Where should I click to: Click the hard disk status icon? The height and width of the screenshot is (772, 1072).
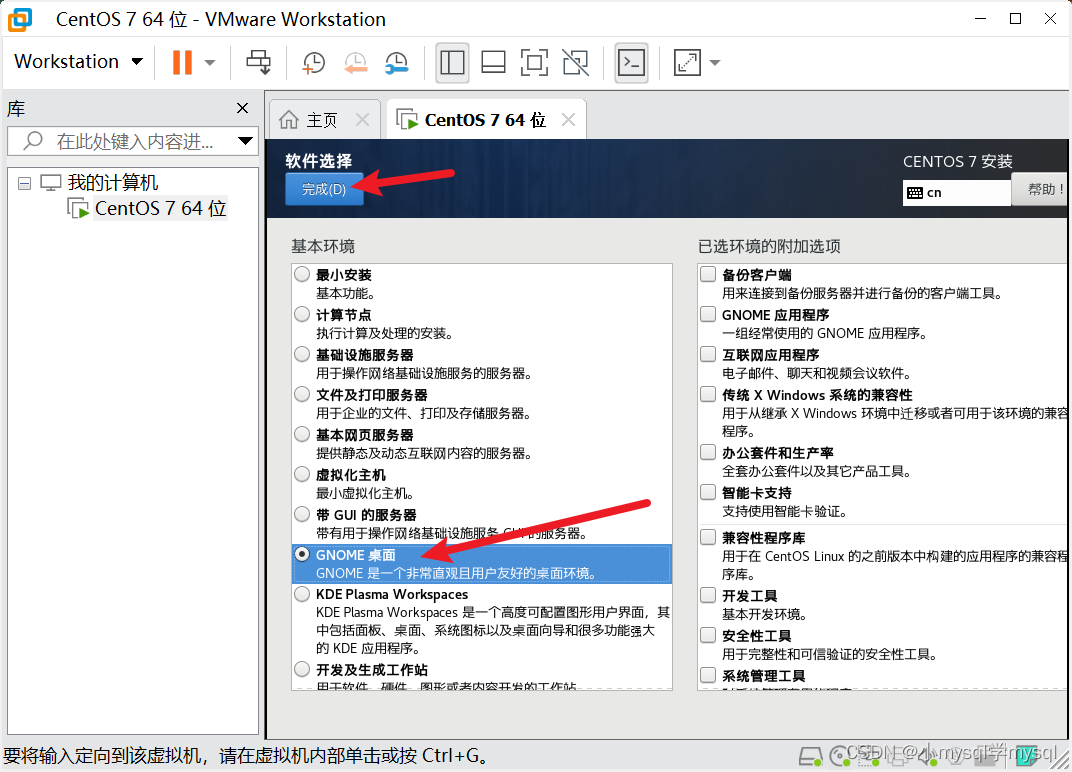pos(810,757)
